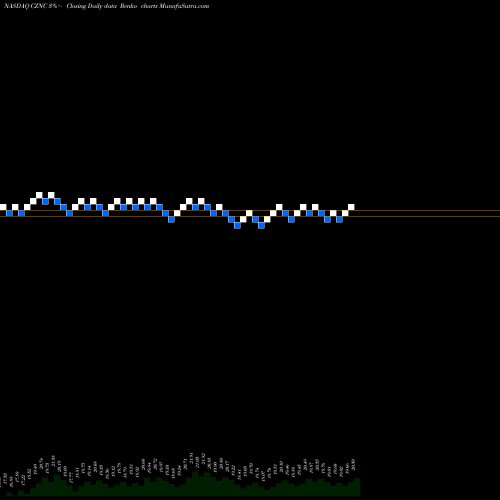Select the rightmost white Renko brick
This screenshot has width=500, height=500.
click(x=351, y=207)
